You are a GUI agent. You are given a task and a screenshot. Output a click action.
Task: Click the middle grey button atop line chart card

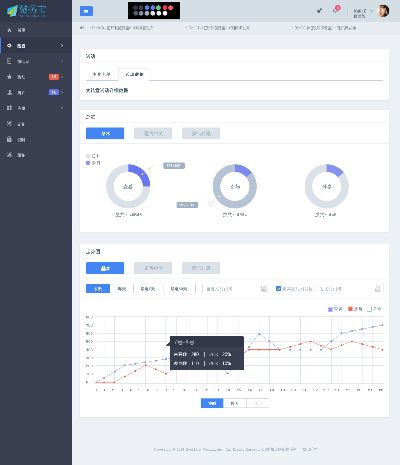pyautogui.click(x=153, y=268)
